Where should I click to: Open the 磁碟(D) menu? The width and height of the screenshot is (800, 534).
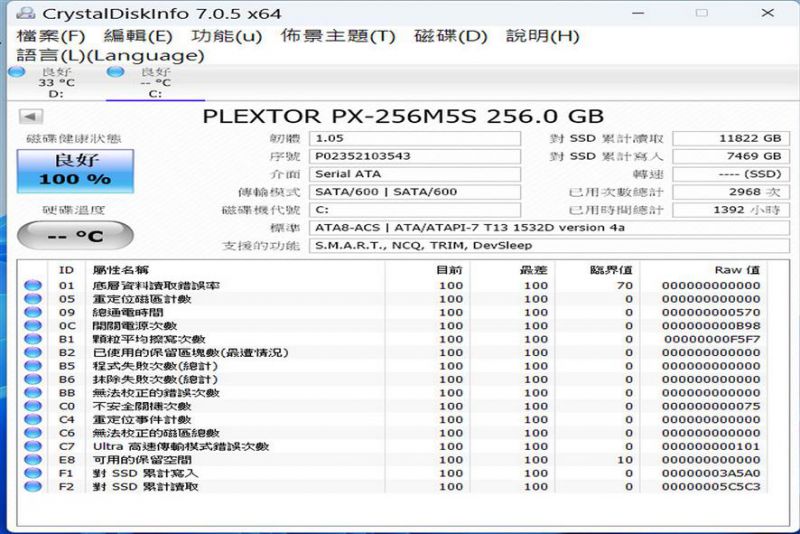click(451, 36)
